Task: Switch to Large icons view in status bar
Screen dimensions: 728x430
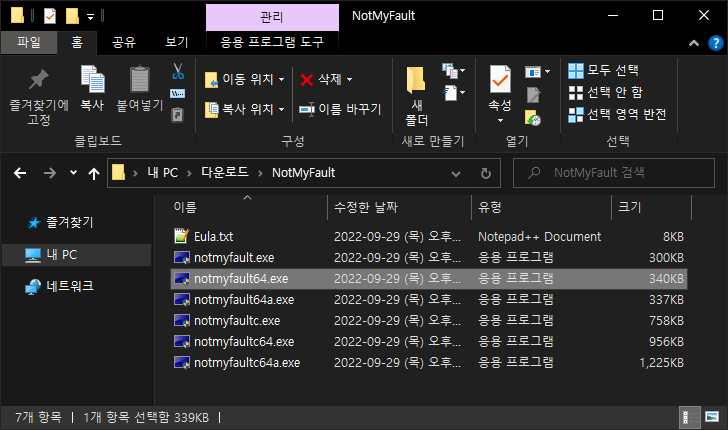Action: [x=712, y=417]
